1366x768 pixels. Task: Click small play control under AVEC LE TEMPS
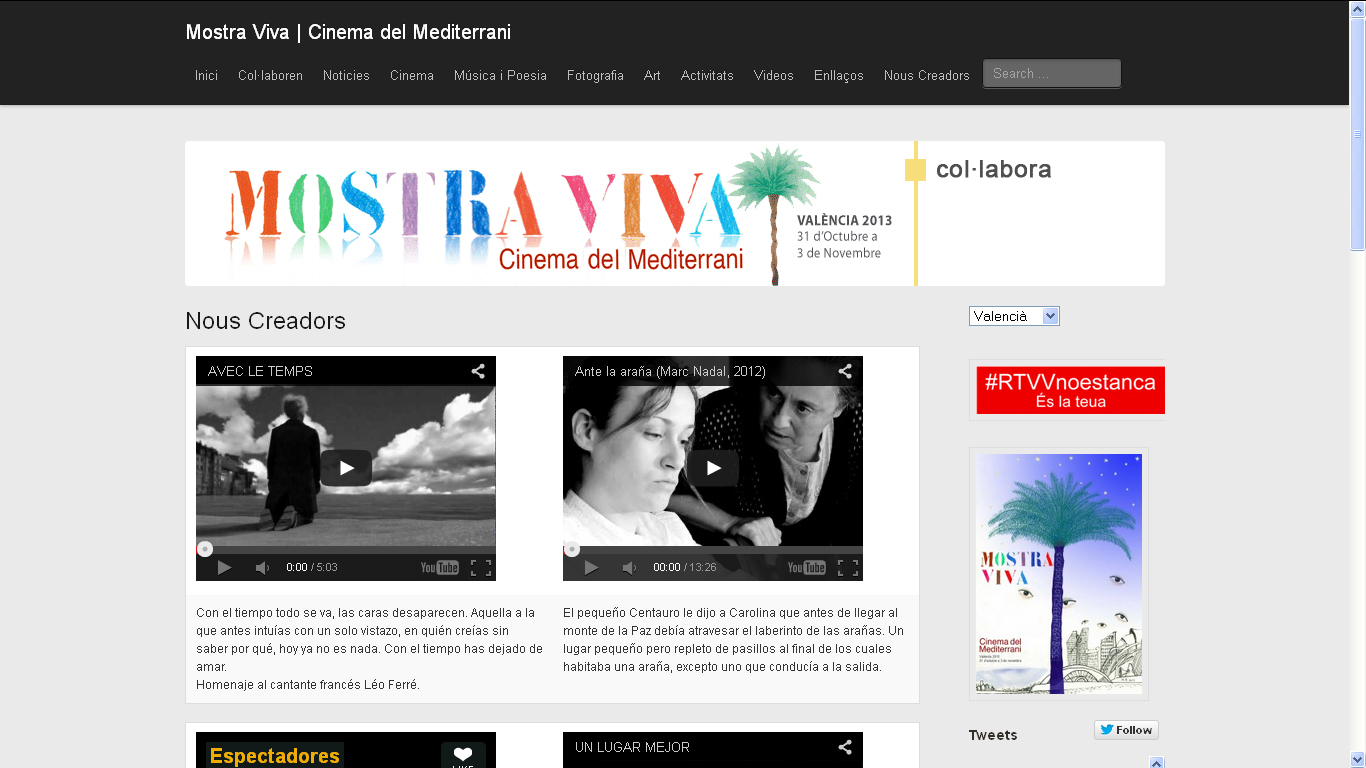[x=224, y=568]
